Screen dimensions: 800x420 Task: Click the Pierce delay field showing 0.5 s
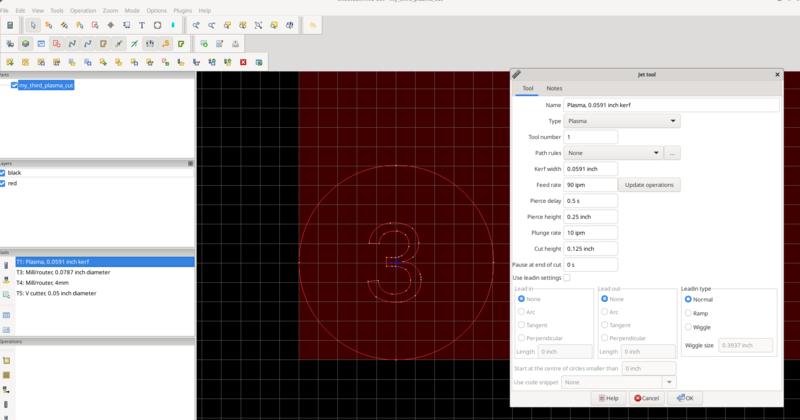point(590,201)
